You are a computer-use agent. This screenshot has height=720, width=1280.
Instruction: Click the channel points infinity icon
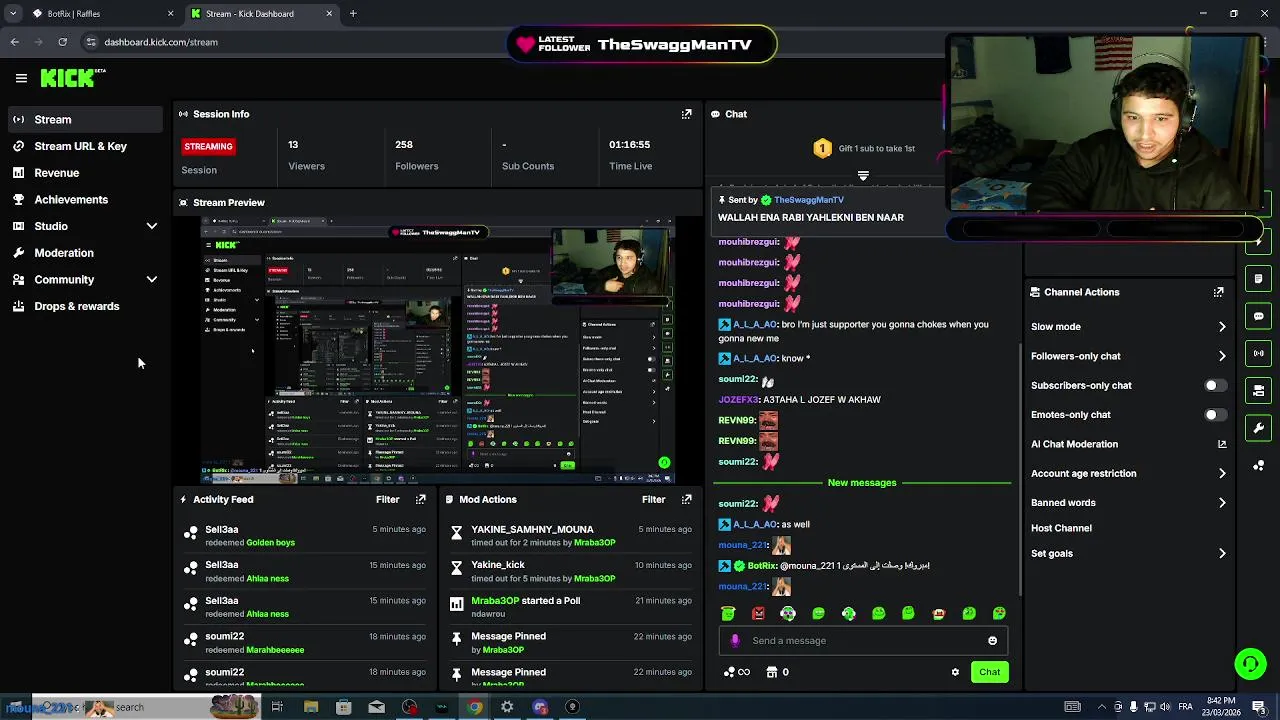coord(737,672)
